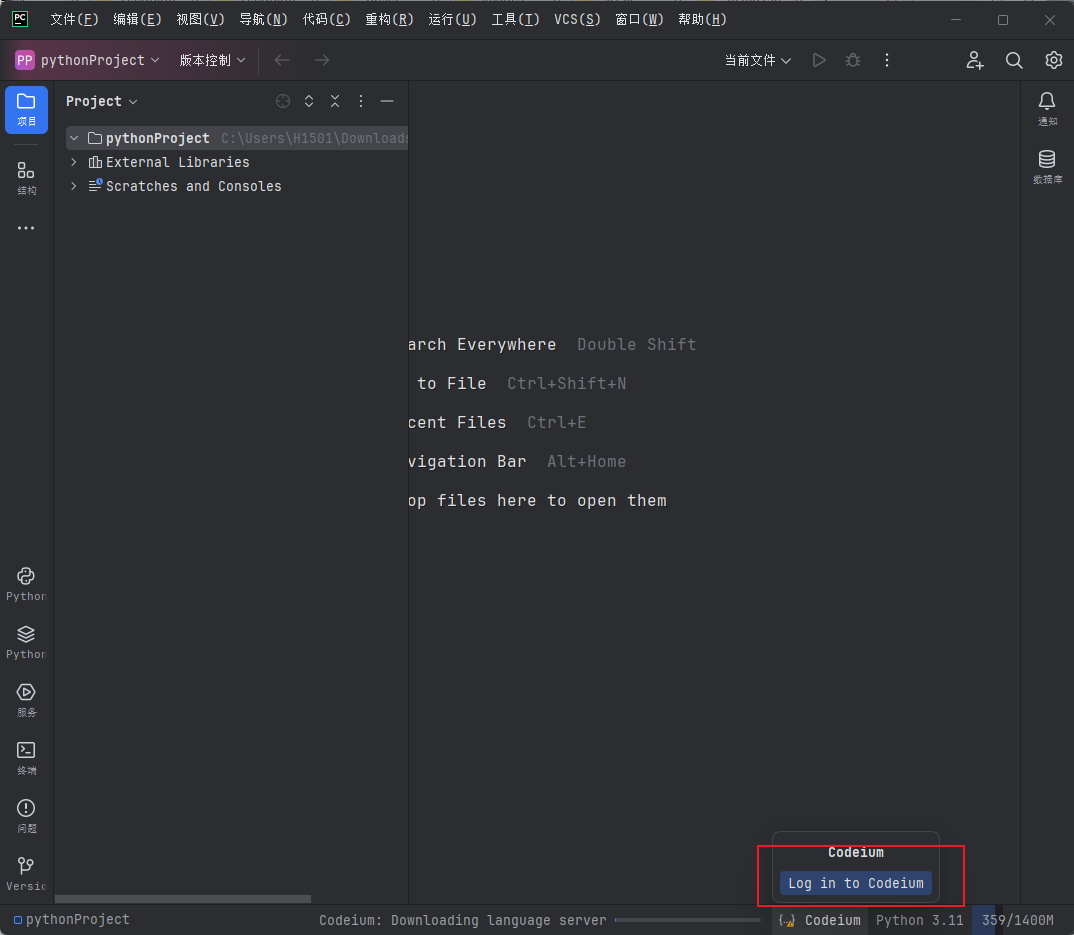Hide the Project tool window
This screenshot has width=1074, height=935.
[387, 101]
